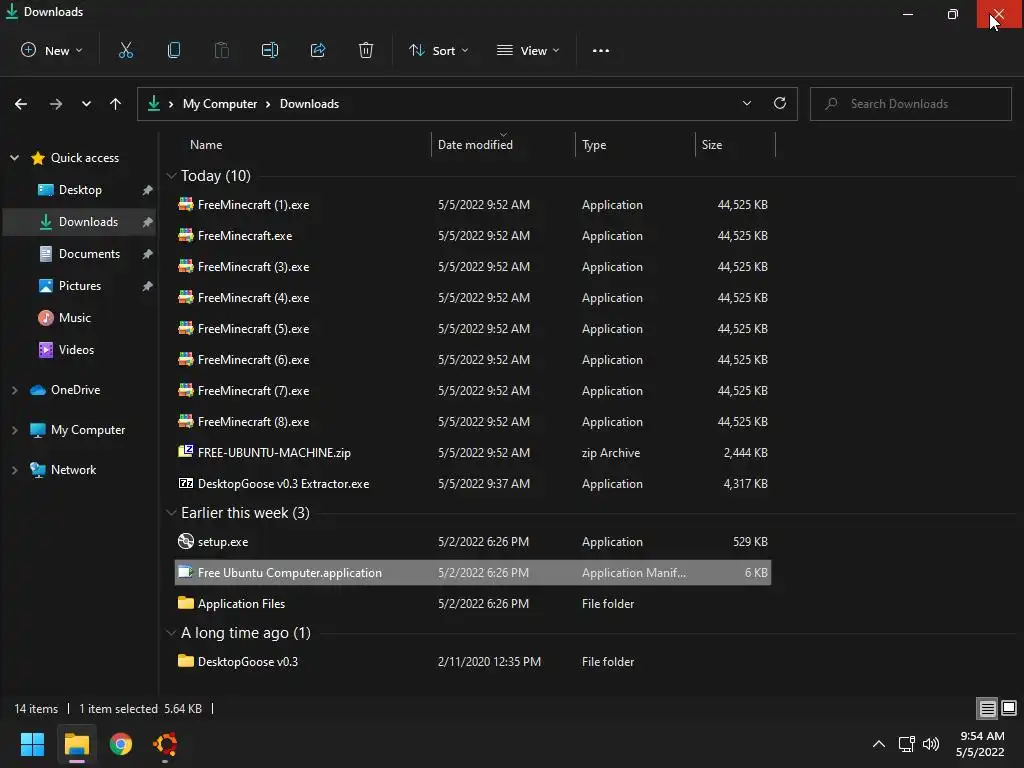Collapse Earlier this week (3) group

[x=171, y=513]
